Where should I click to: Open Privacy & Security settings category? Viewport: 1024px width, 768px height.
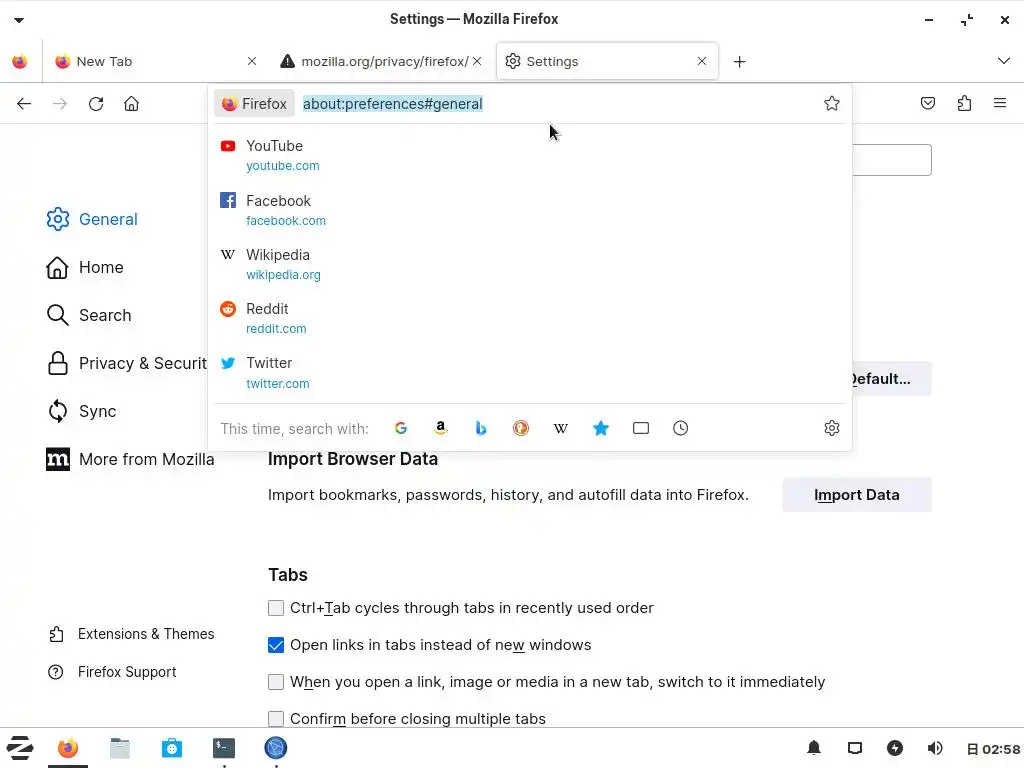click(x=127, y=363)
